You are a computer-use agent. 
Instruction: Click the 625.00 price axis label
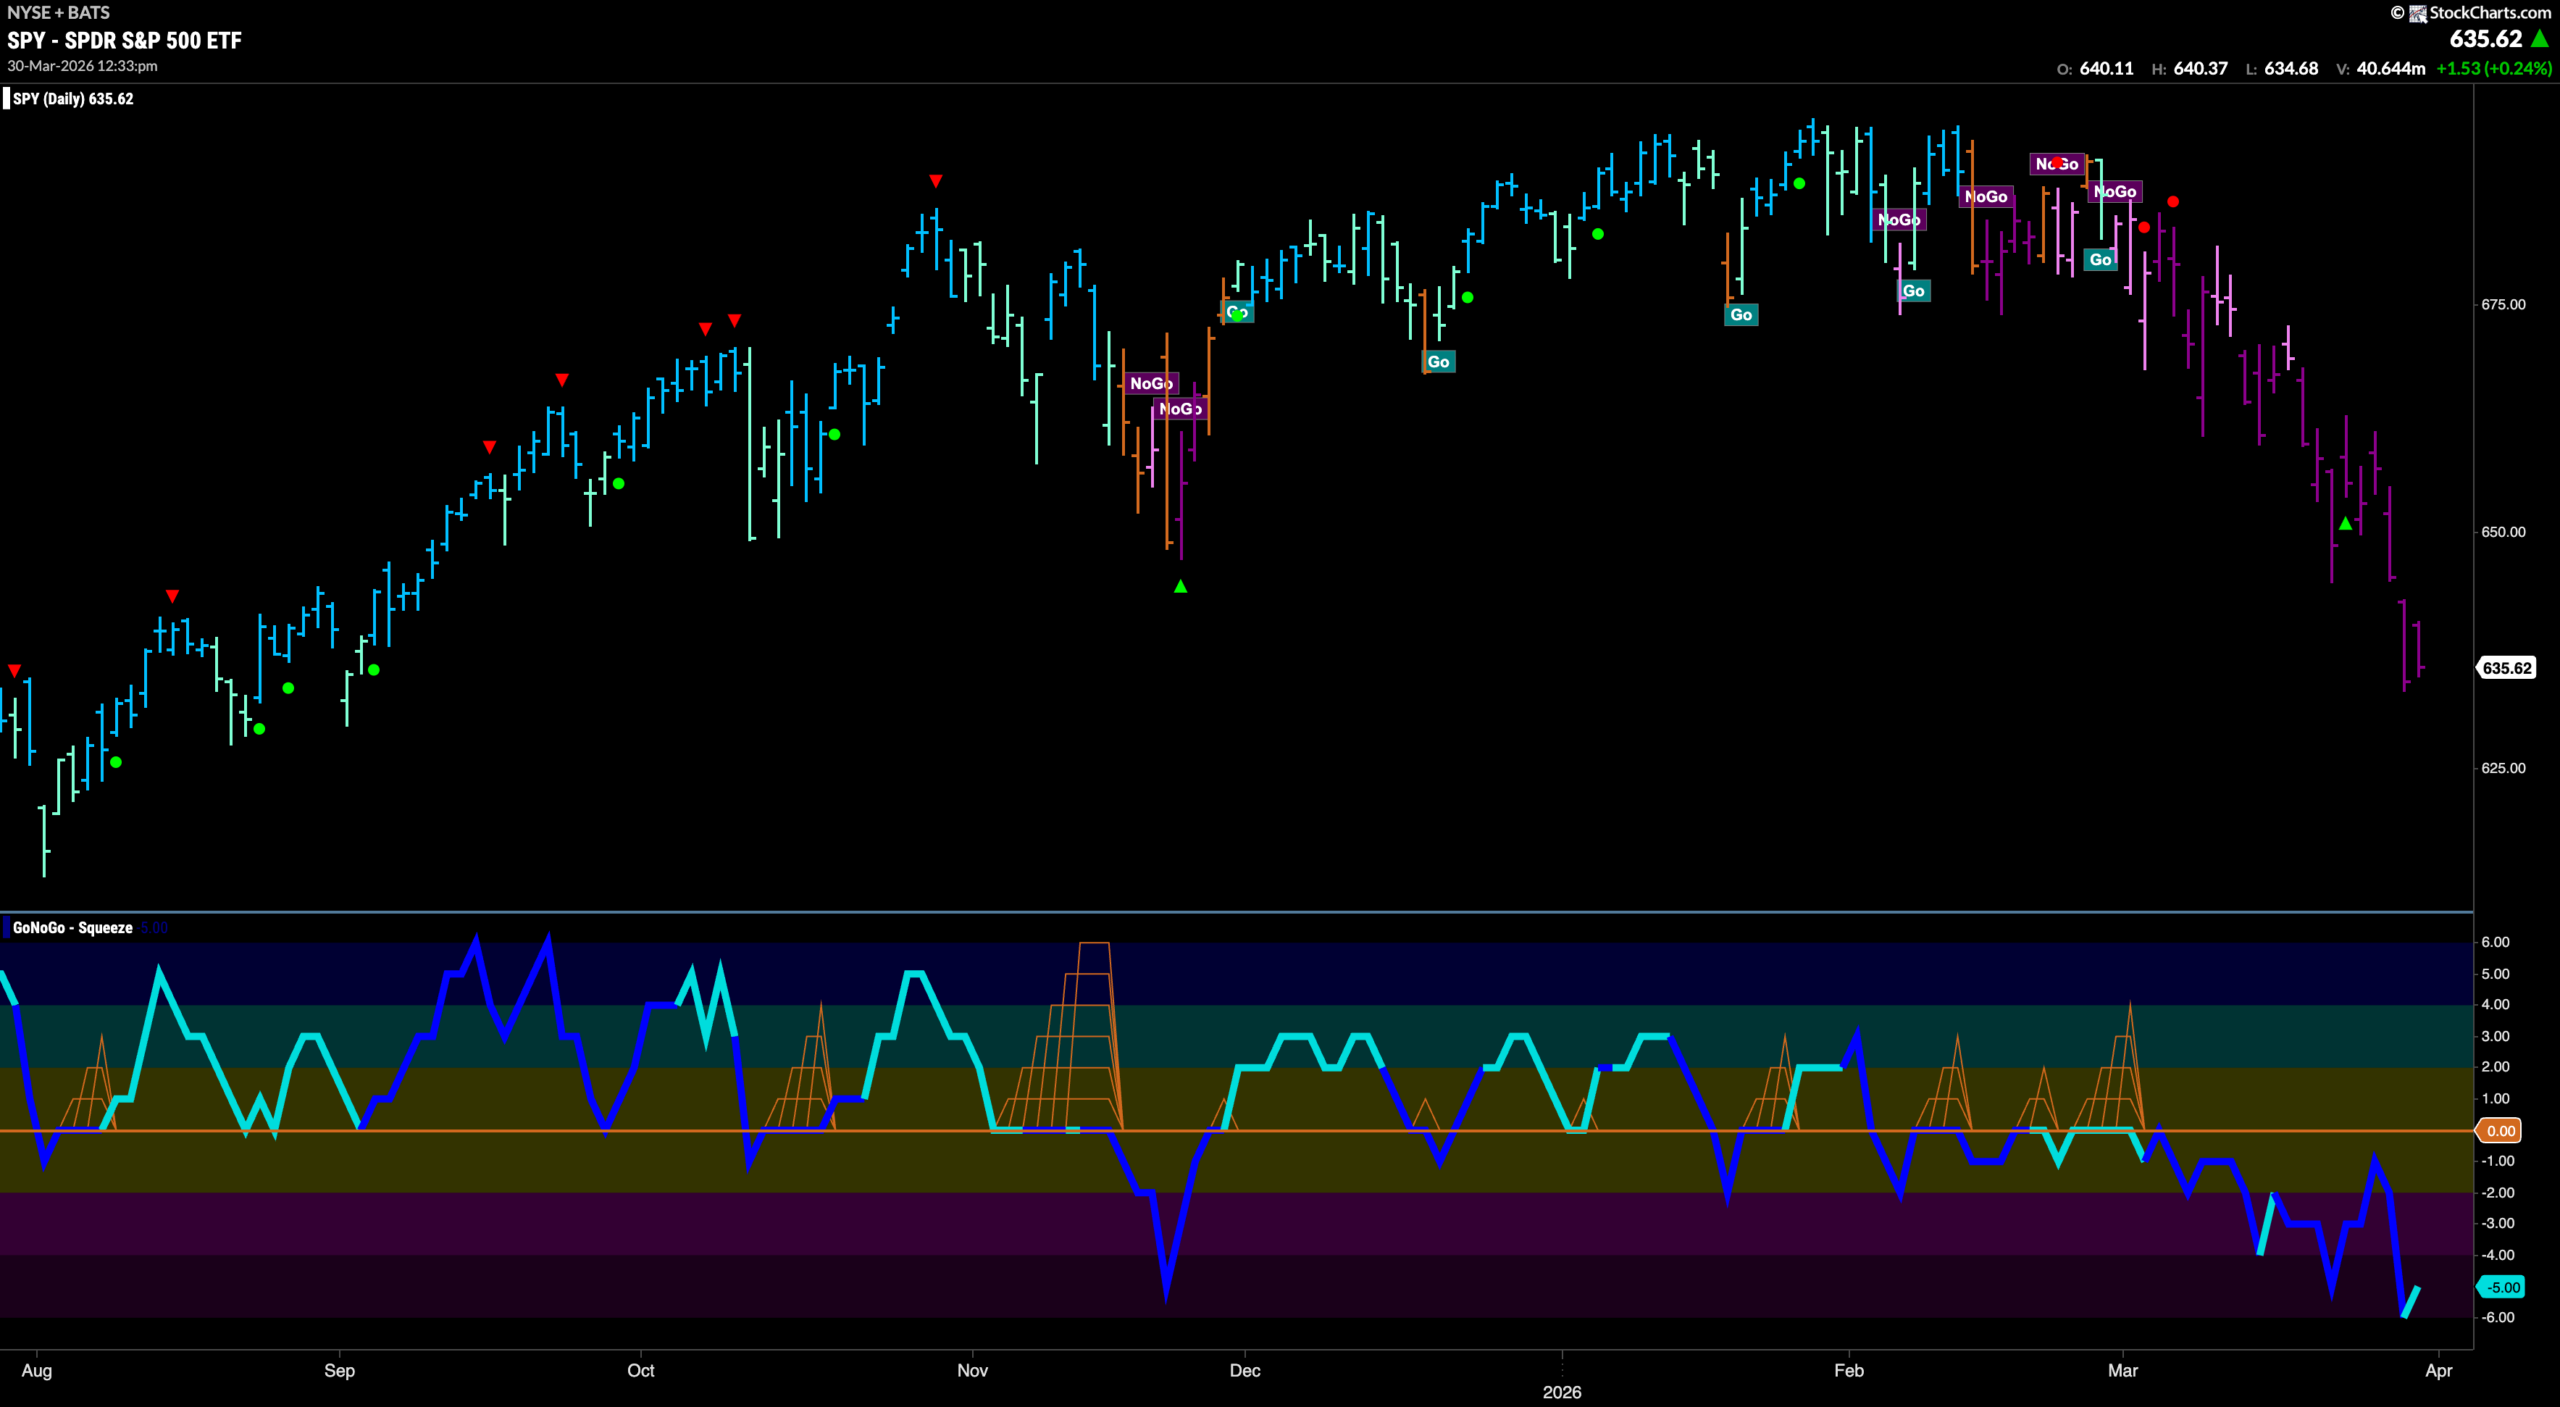pos(2503,768)
